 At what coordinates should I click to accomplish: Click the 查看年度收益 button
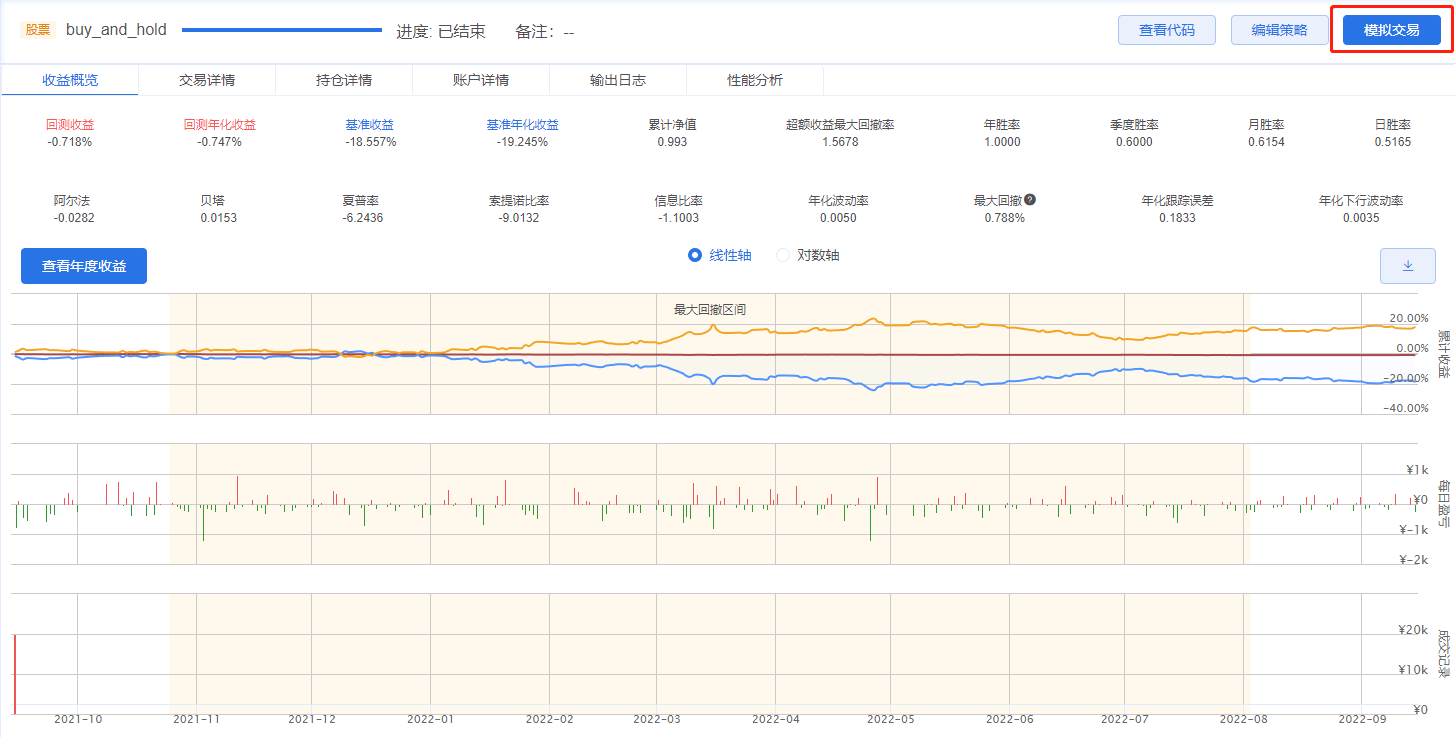[84, 266]
